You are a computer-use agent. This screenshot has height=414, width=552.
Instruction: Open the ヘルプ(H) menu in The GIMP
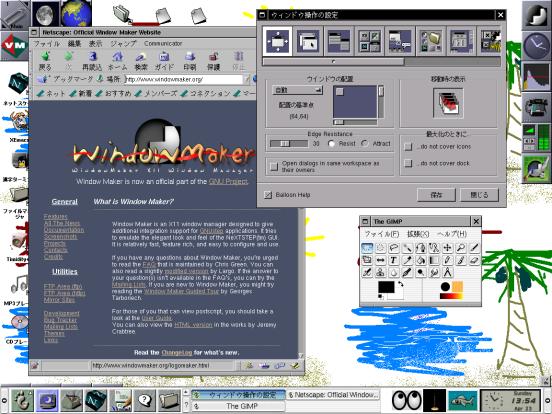452,234
